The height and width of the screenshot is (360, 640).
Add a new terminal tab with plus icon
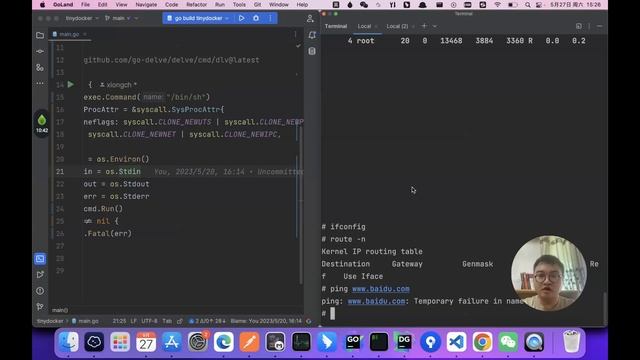424,26
